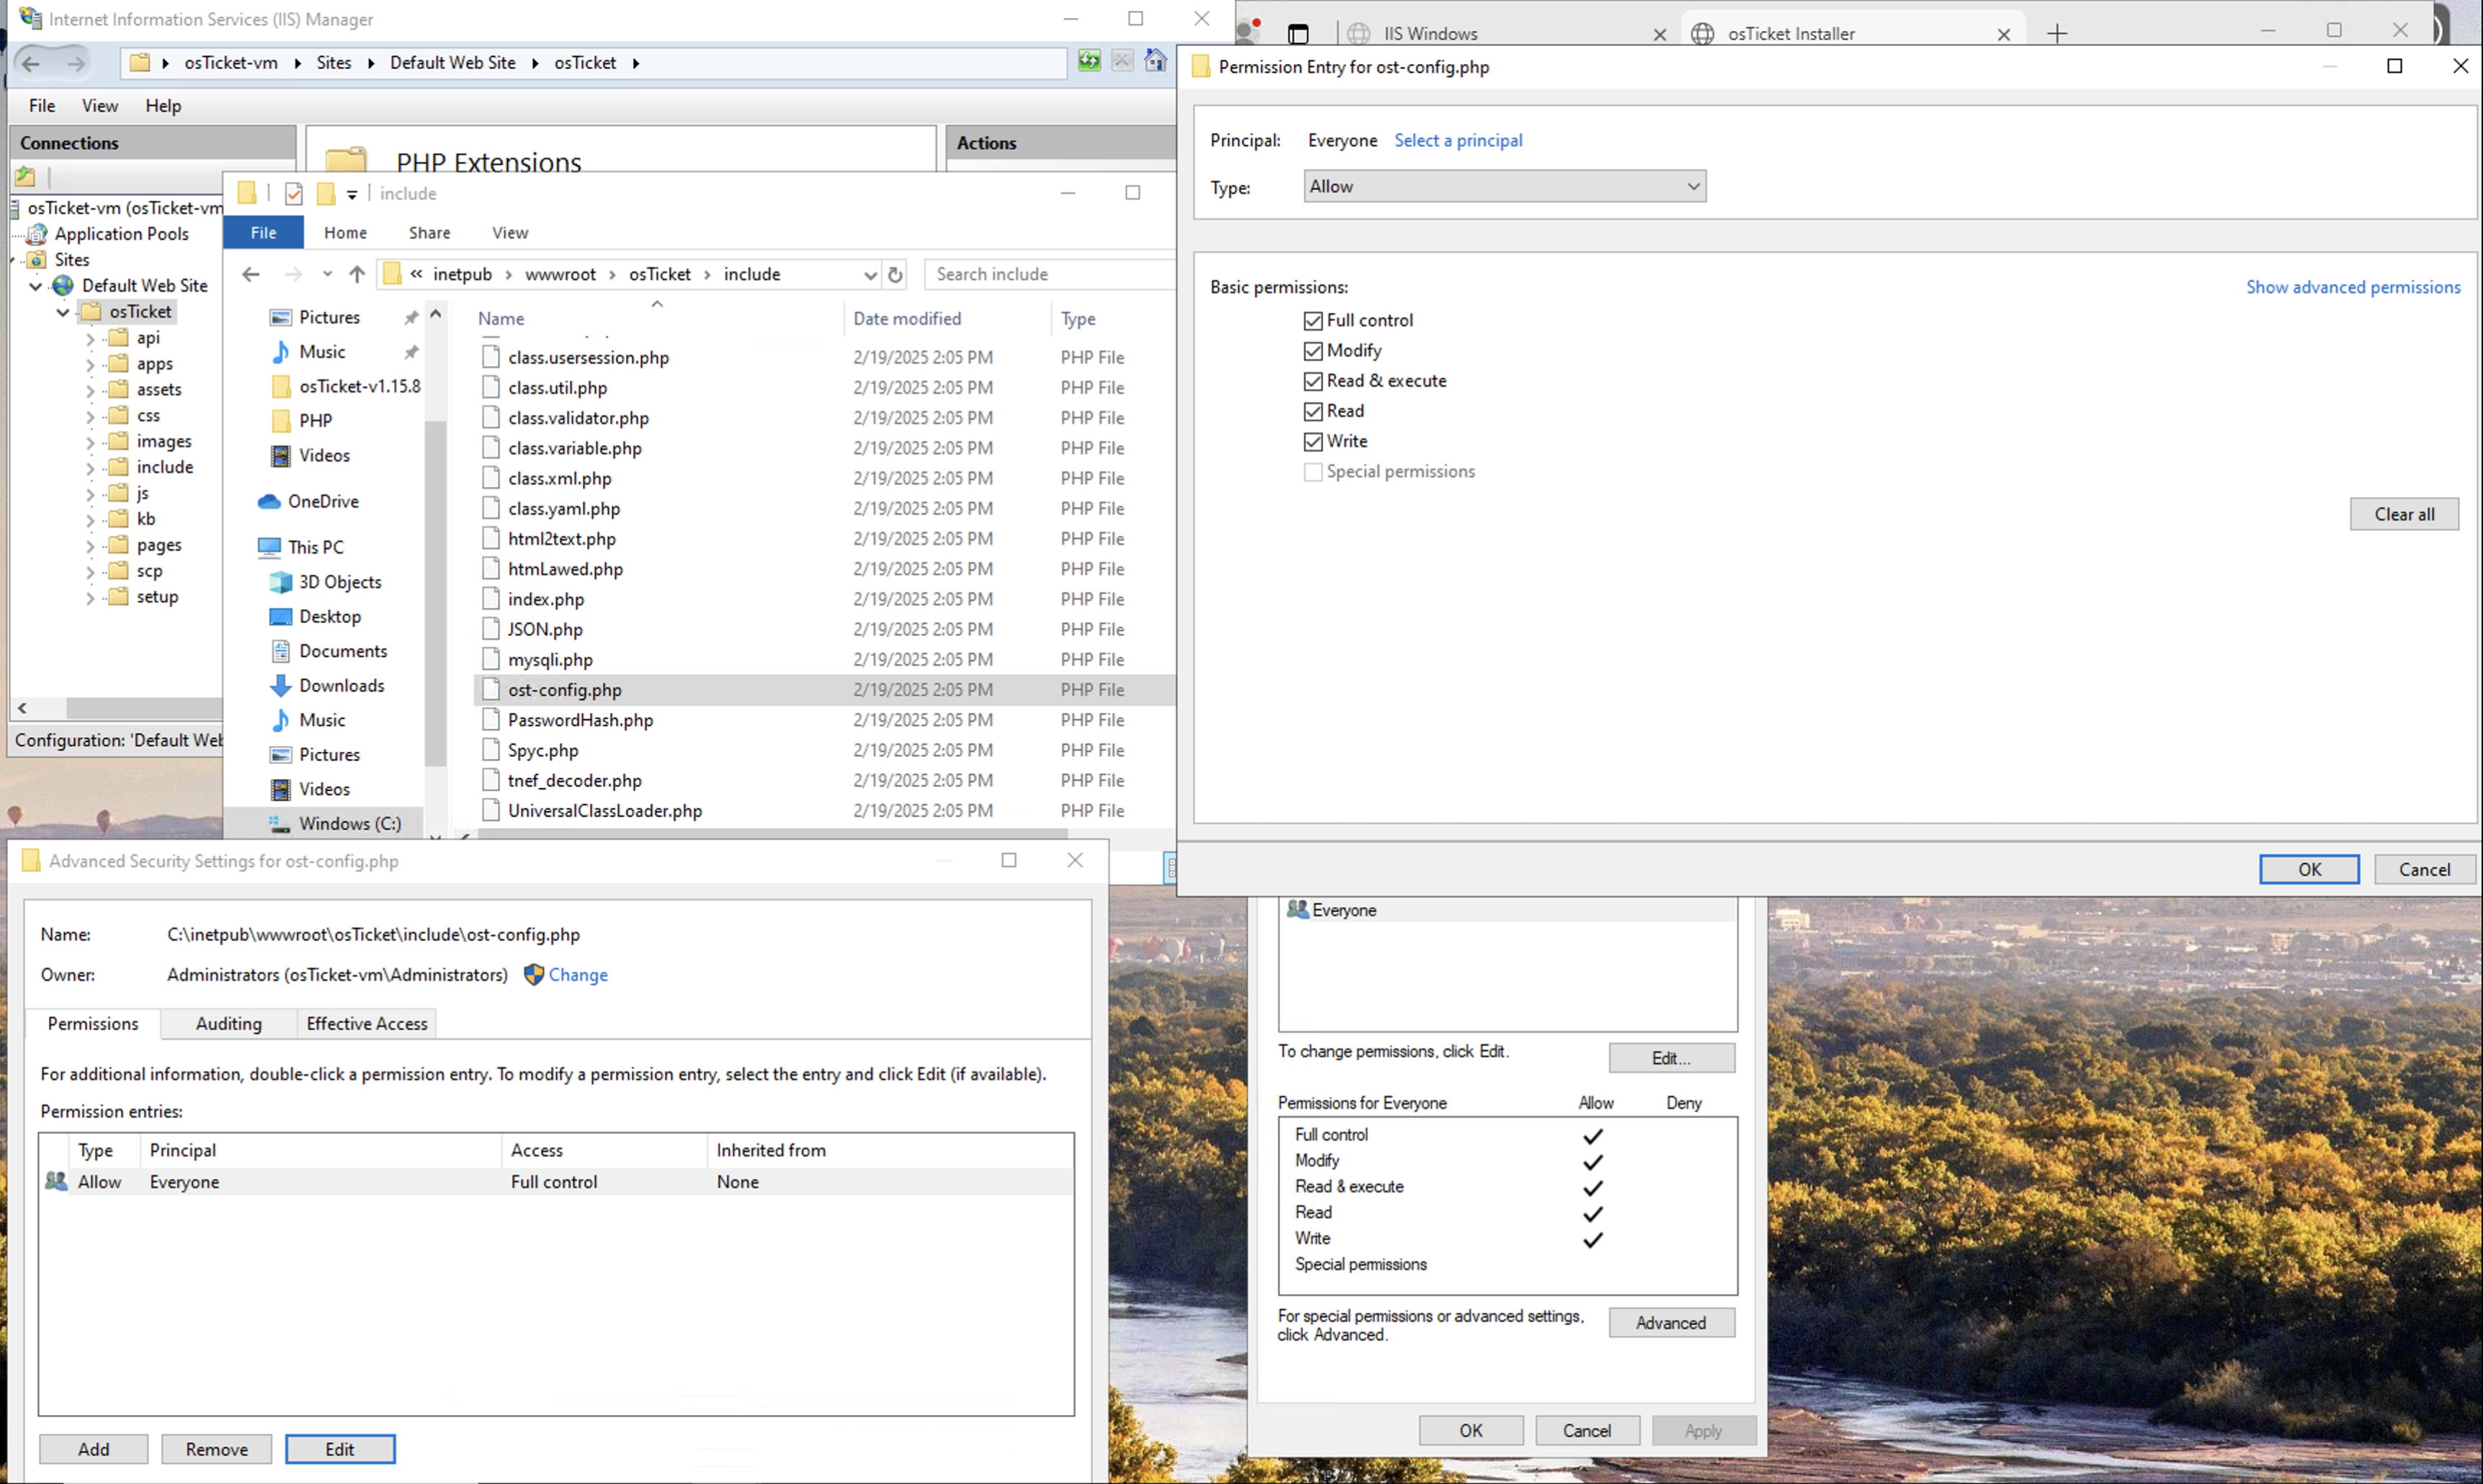Click Advanced button in Properties dialog
This screenshot has height=1484, width=2483.
point(1671,1323)
